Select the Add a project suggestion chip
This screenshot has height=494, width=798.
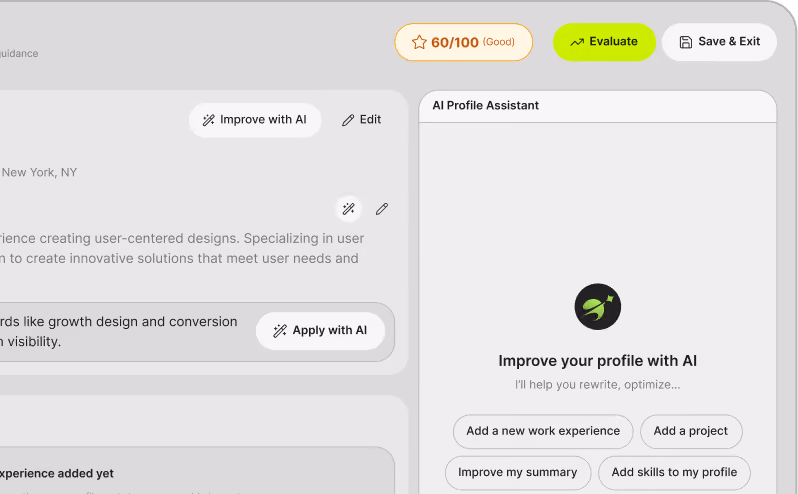(x=691, y=431)
